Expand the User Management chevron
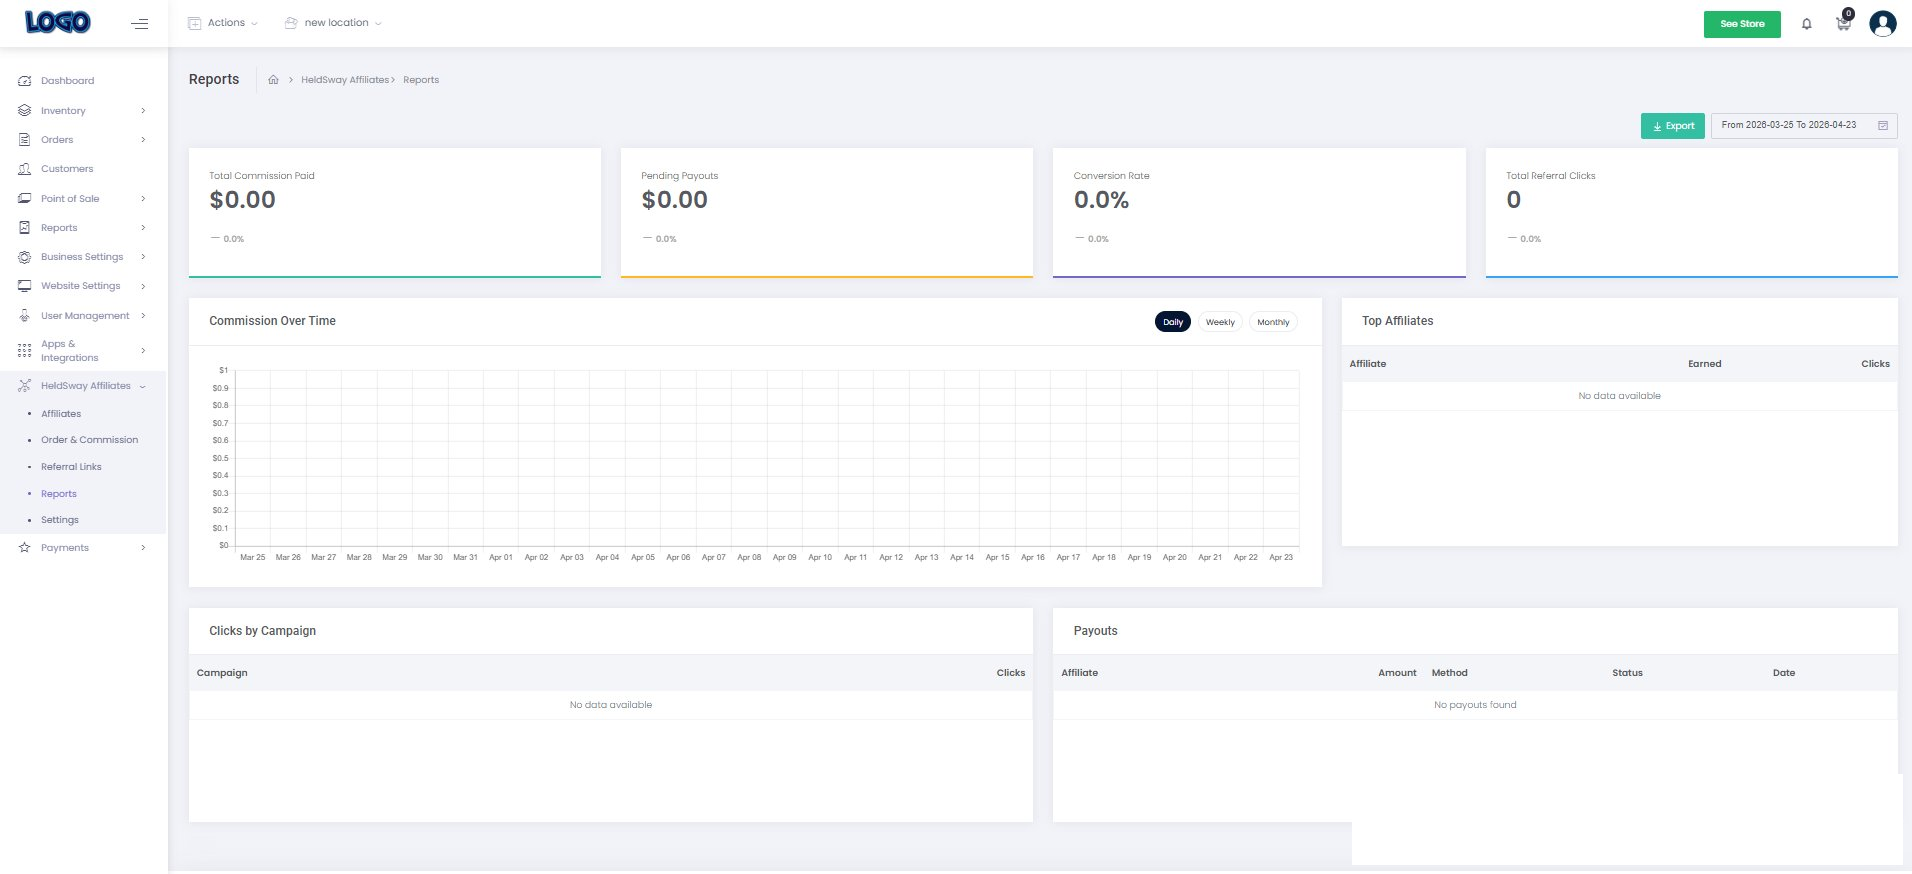Viewport: 1912px width, 874px height. pyautogui.click(x=143, y=316)
